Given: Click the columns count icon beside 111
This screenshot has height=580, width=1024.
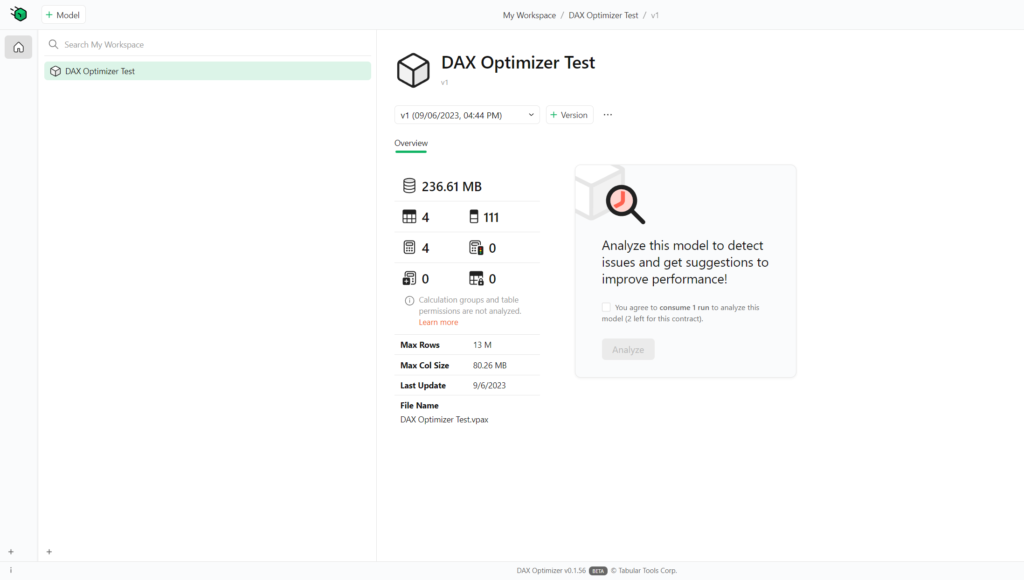Looking at the screenshot, I should (x=474, y=217).
